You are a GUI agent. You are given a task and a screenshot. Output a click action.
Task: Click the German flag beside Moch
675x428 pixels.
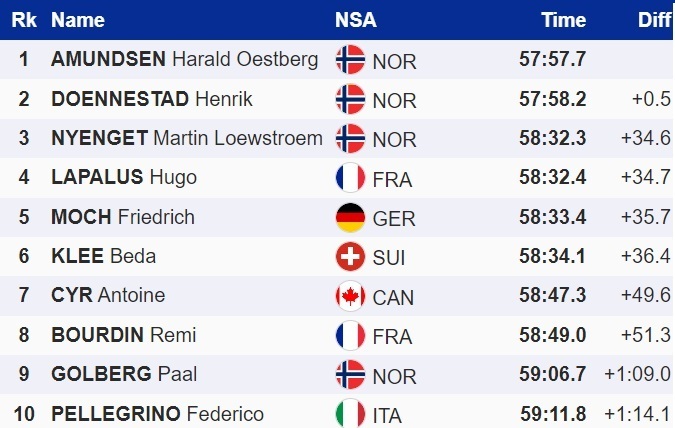pyautogui.click(x=350, y=217)
